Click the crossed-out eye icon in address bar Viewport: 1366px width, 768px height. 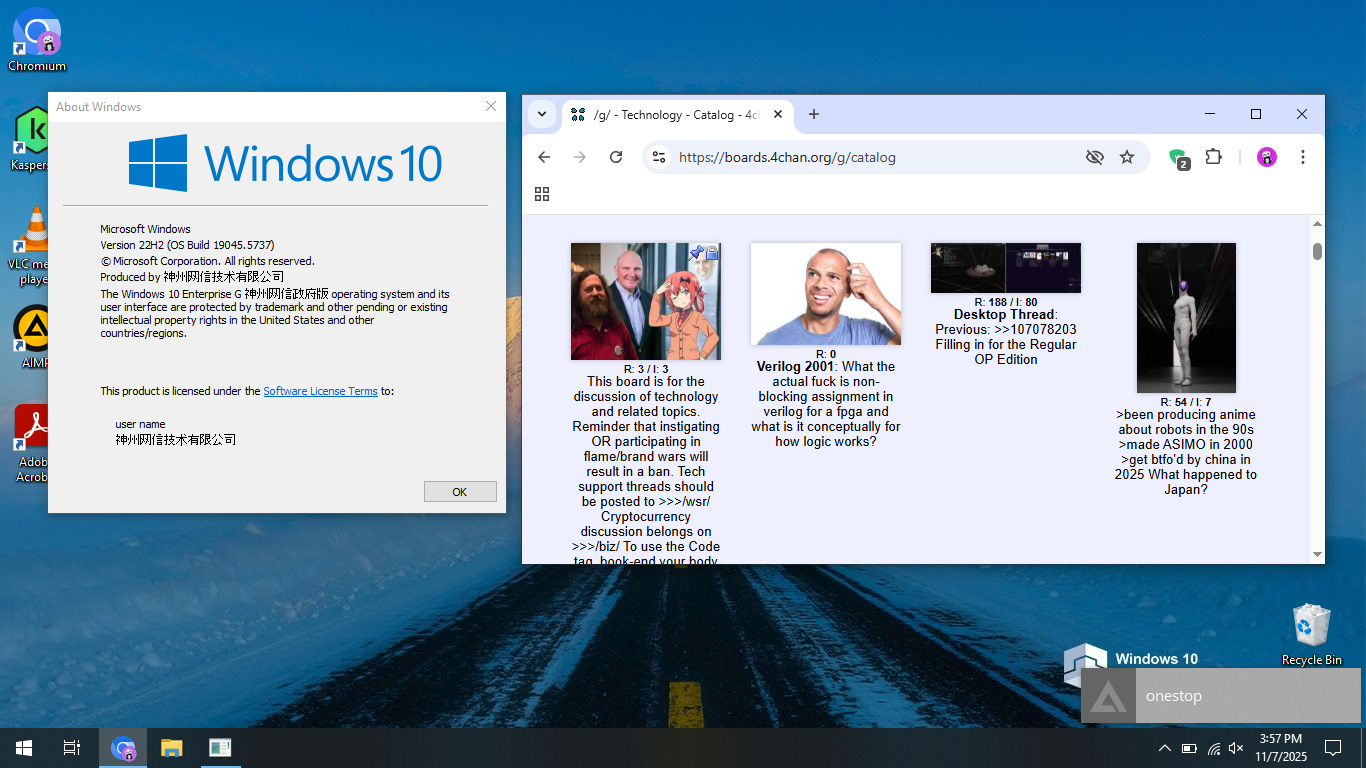1095,157
